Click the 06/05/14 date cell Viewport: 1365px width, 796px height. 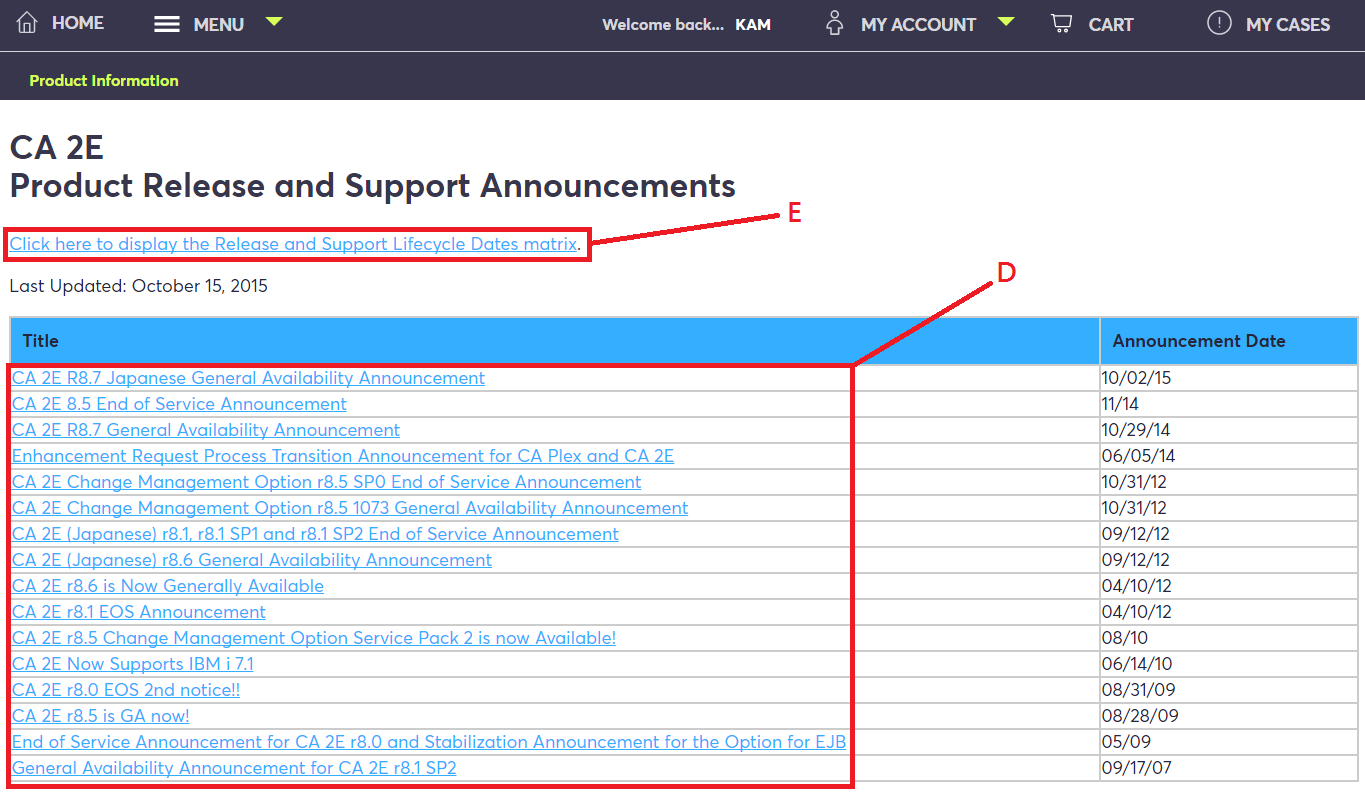1229,456
